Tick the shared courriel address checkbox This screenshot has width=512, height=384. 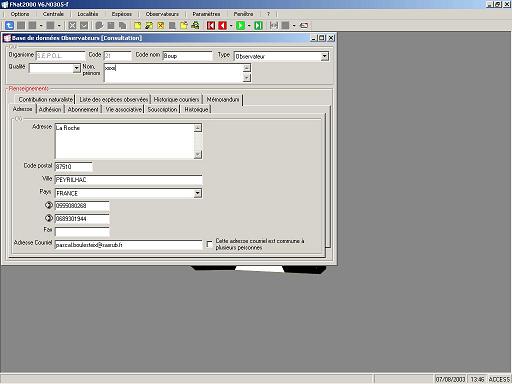209,244
